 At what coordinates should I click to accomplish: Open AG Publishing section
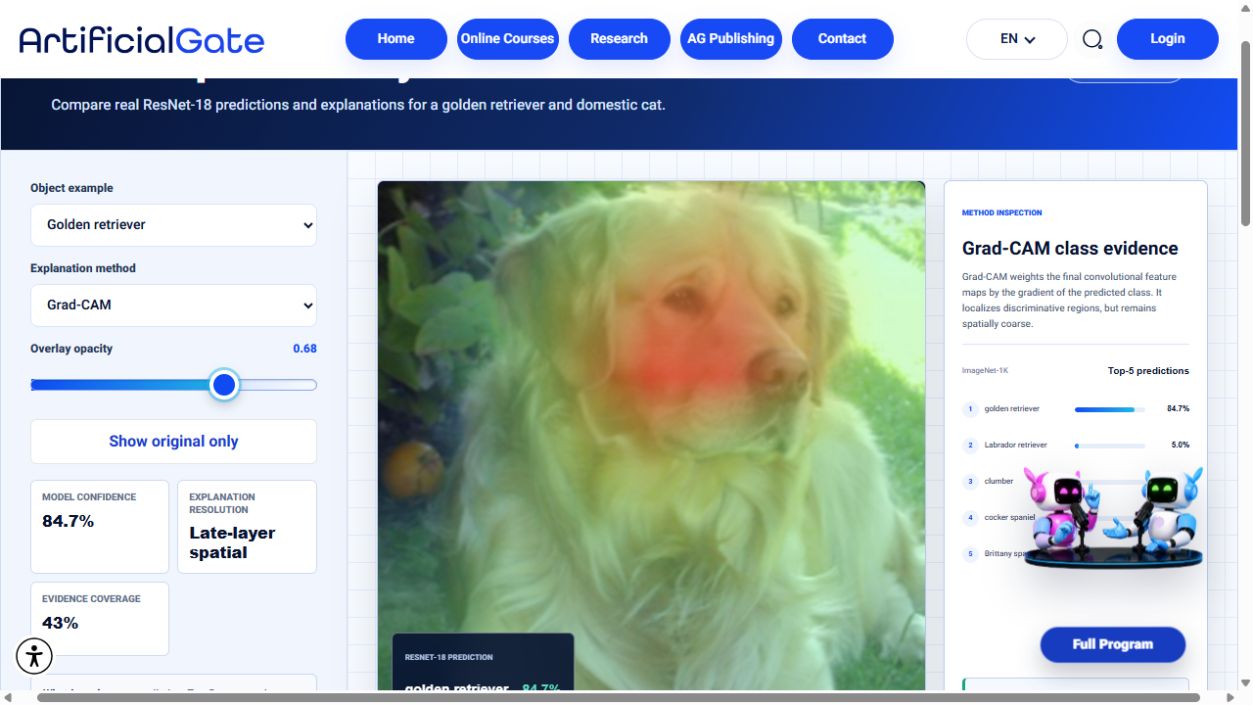(731, 39)
